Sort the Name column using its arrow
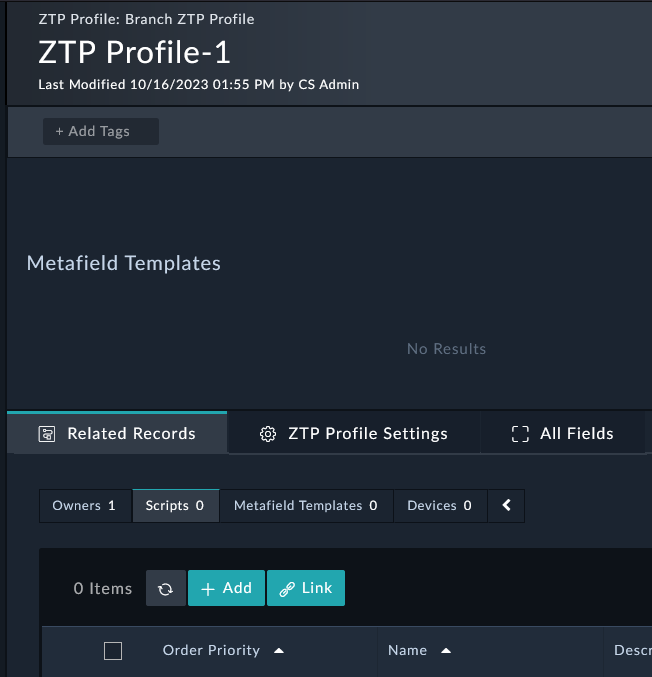652x677 pixels. click(446, 651)
